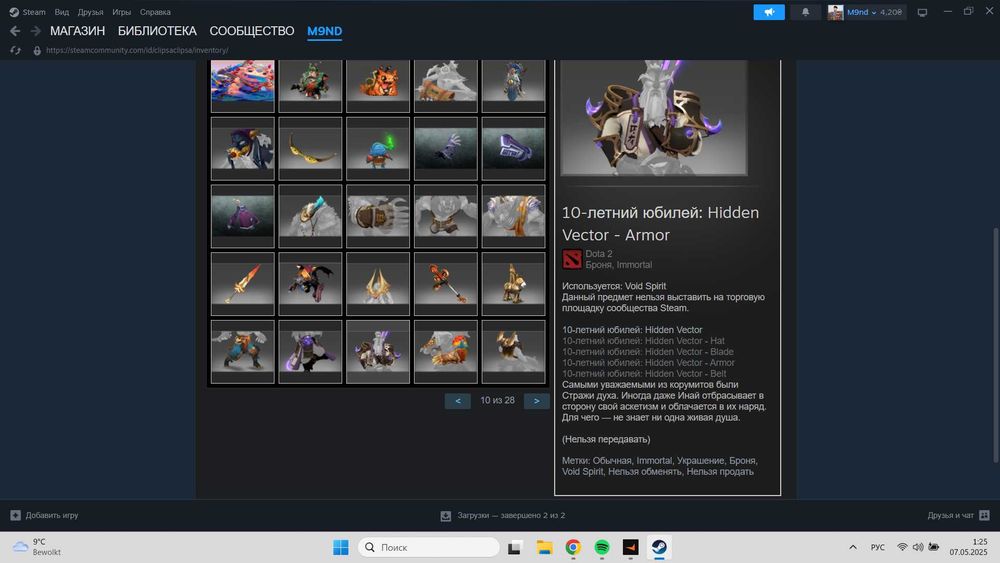This screenshot has height=563, width=1000.
Task: Go to previous inventory page
Action: pyautogui.click(x=457, y=401)
